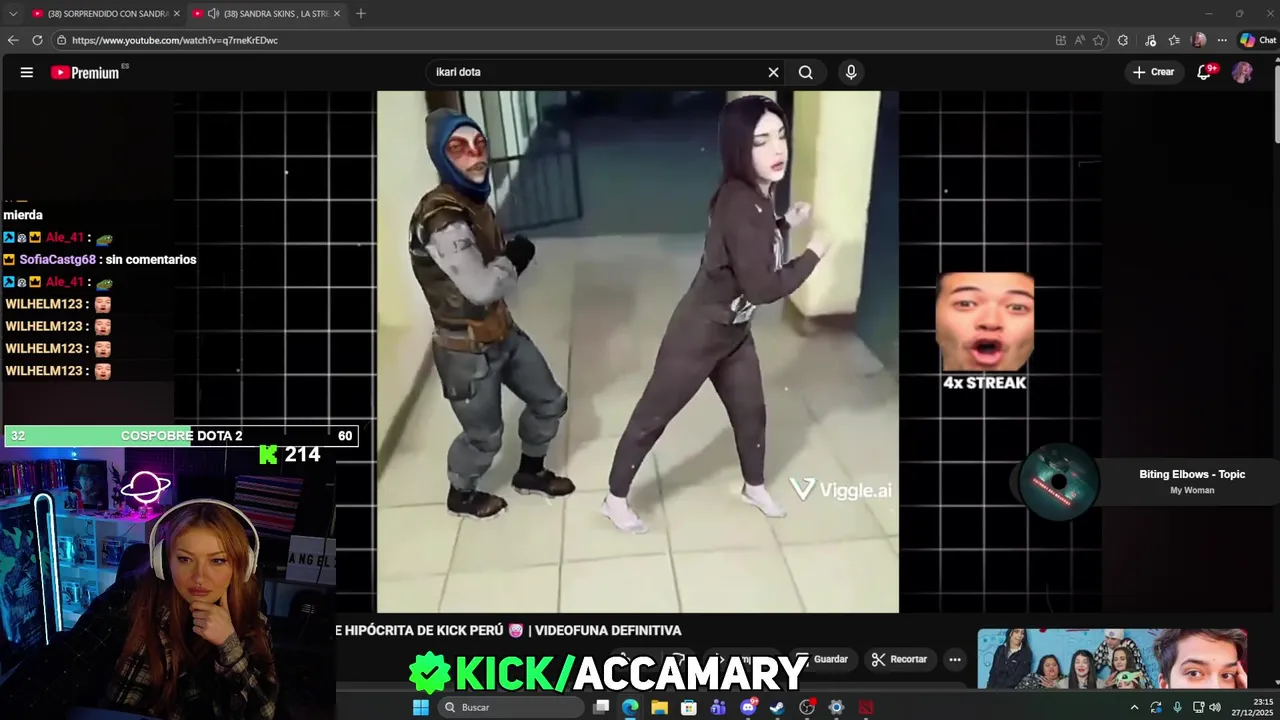Show hidden system tray icons chevron
Screen dimensions: 1280x720
(1134, 707)
